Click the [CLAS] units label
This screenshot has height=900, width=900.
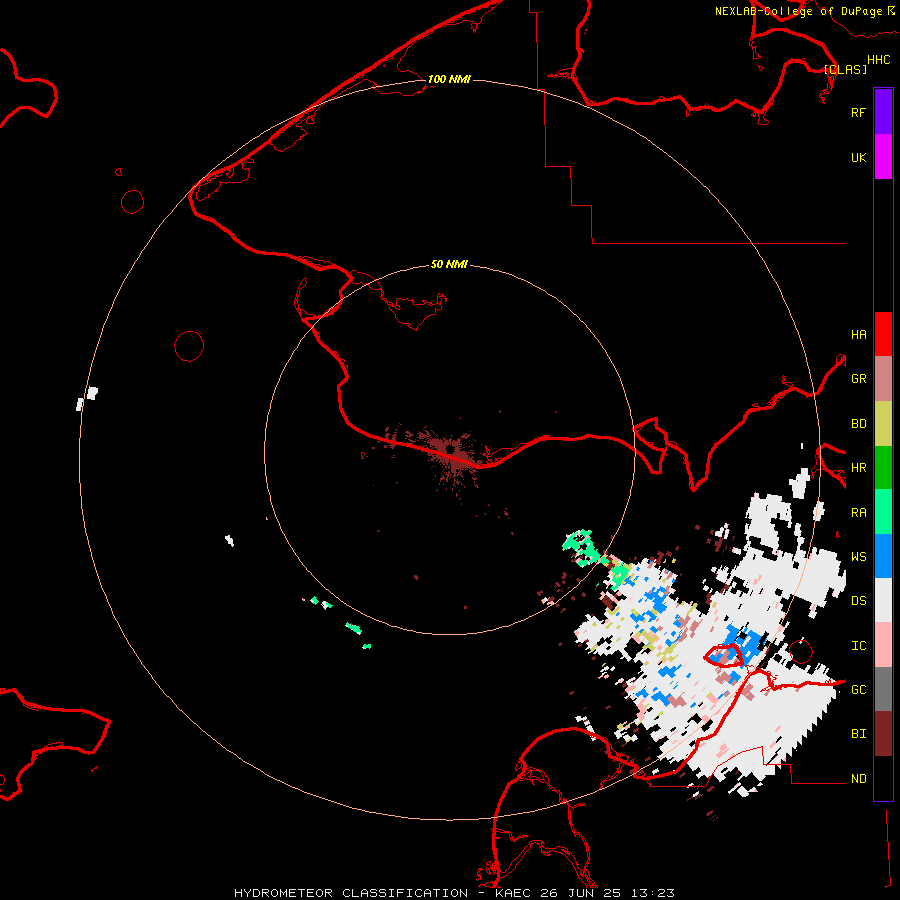[845, 69]
